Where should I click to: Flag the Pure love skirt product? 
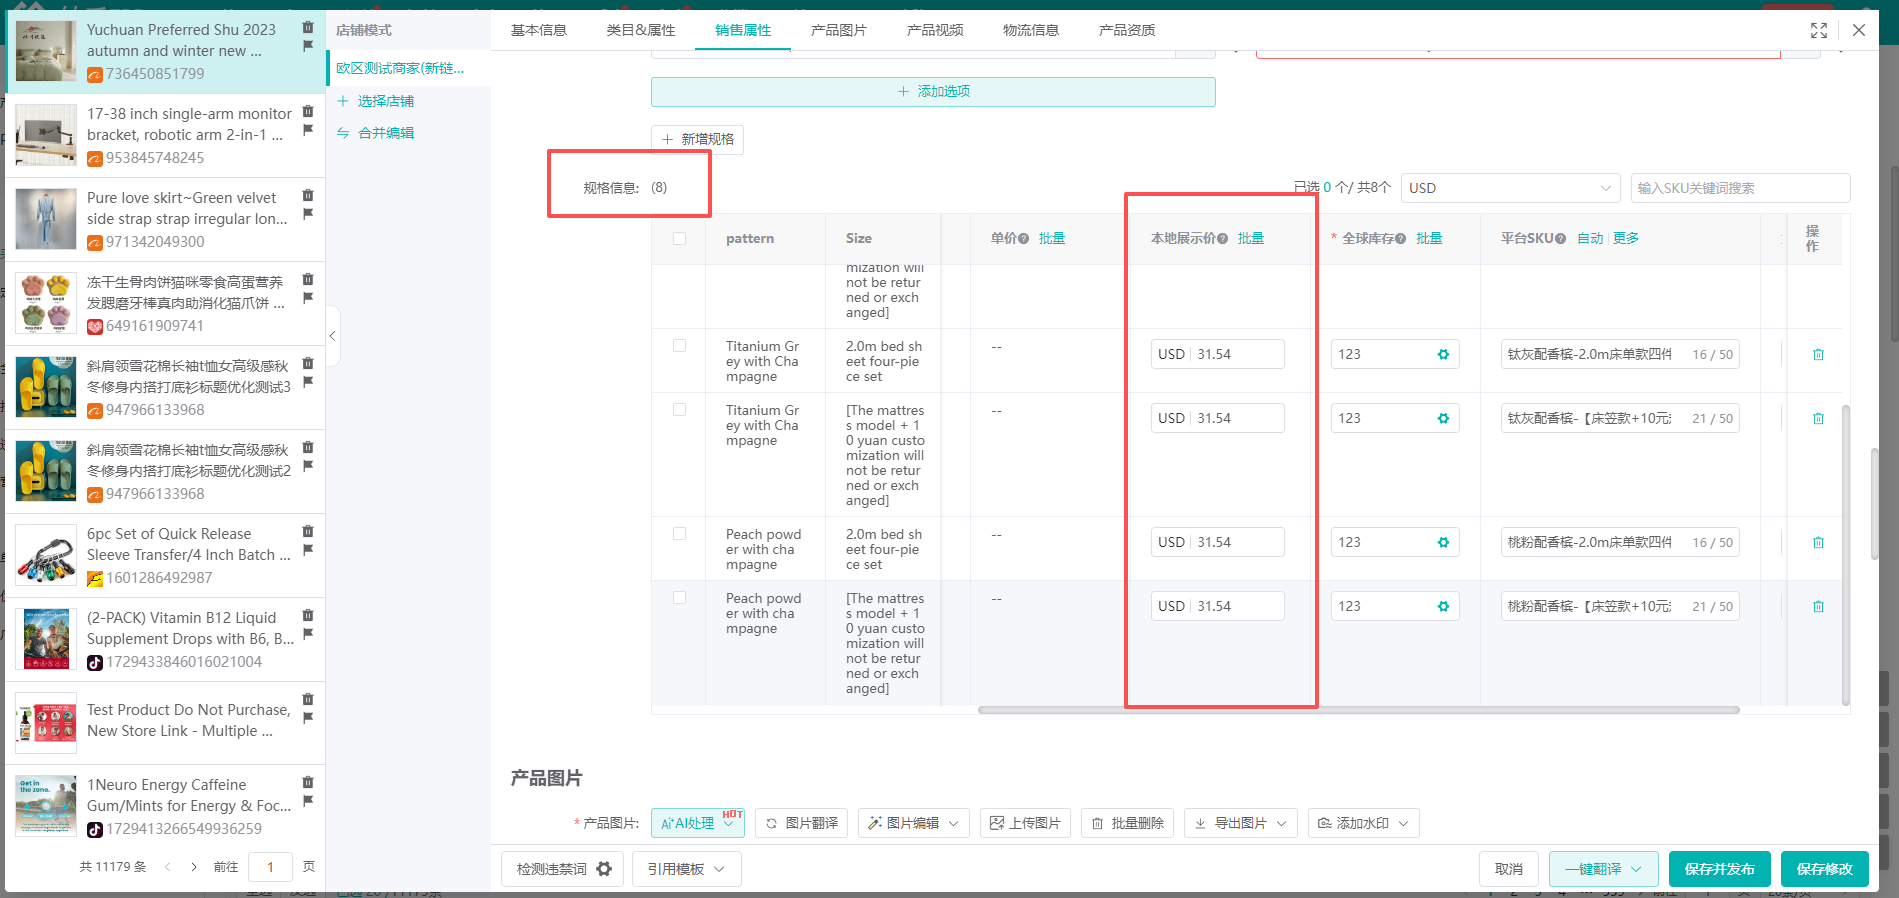308,214
